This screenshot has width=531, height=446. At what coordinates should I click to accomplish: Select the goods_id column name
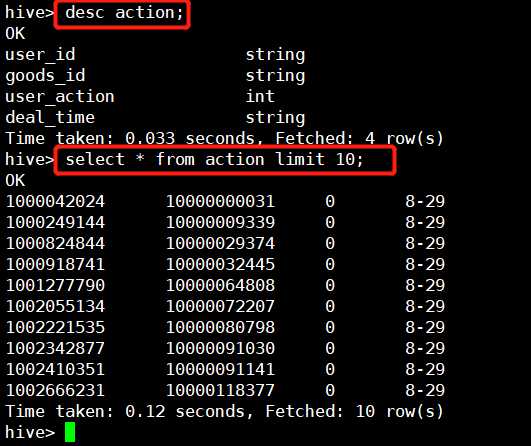45,76
